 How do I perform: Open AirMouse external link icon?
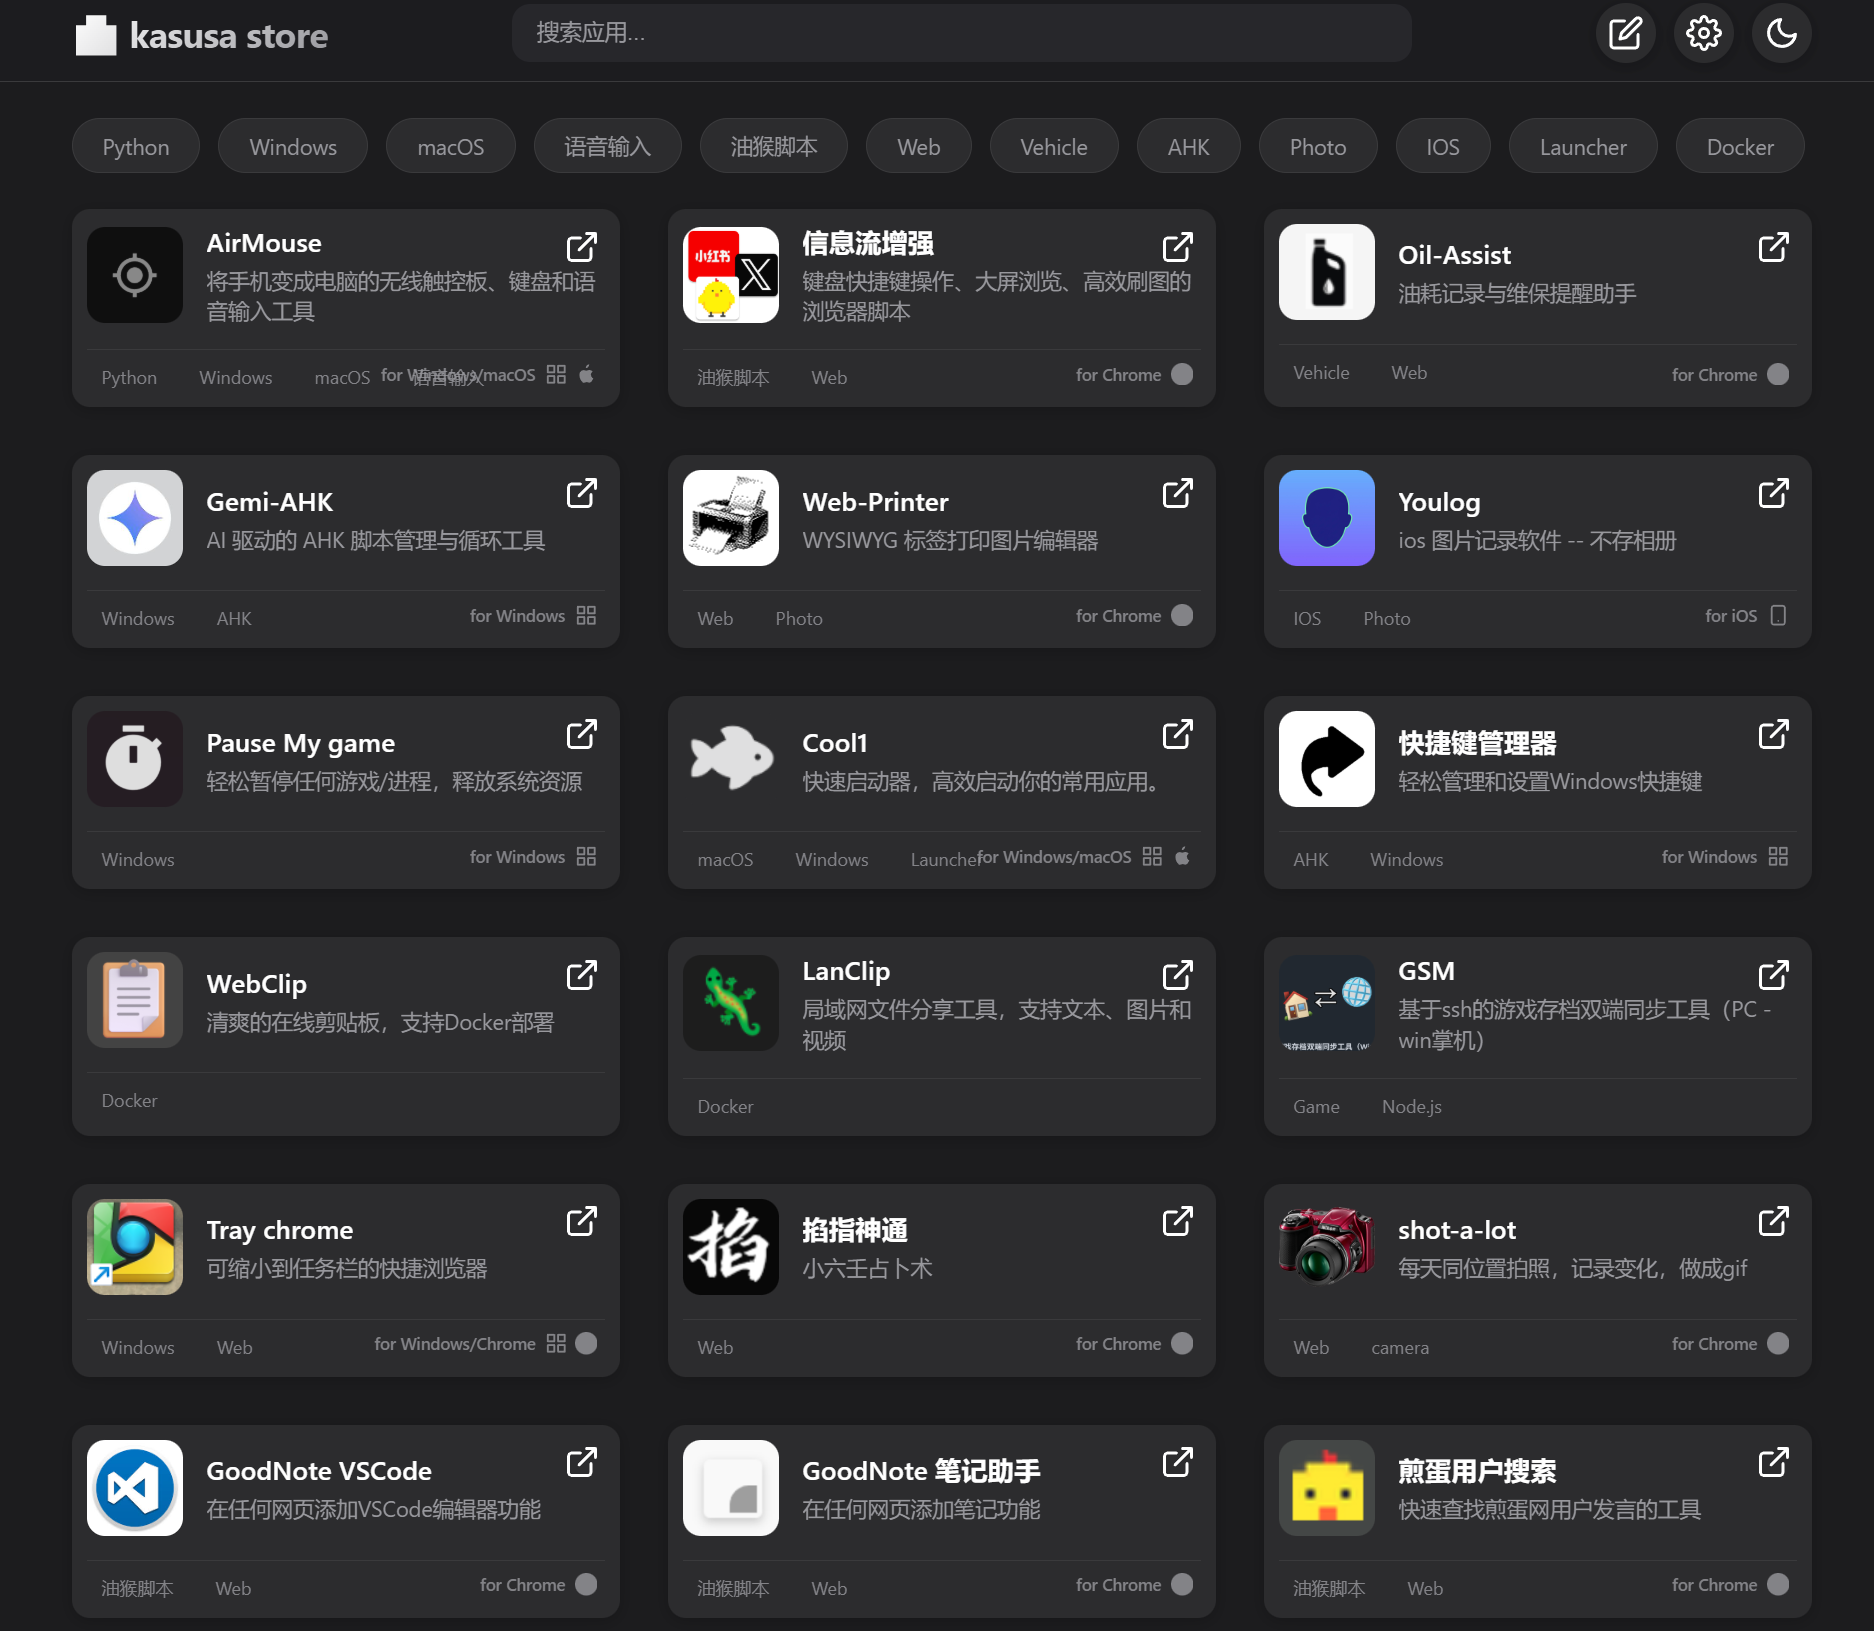pyautogui.click(x=581, y=247)
